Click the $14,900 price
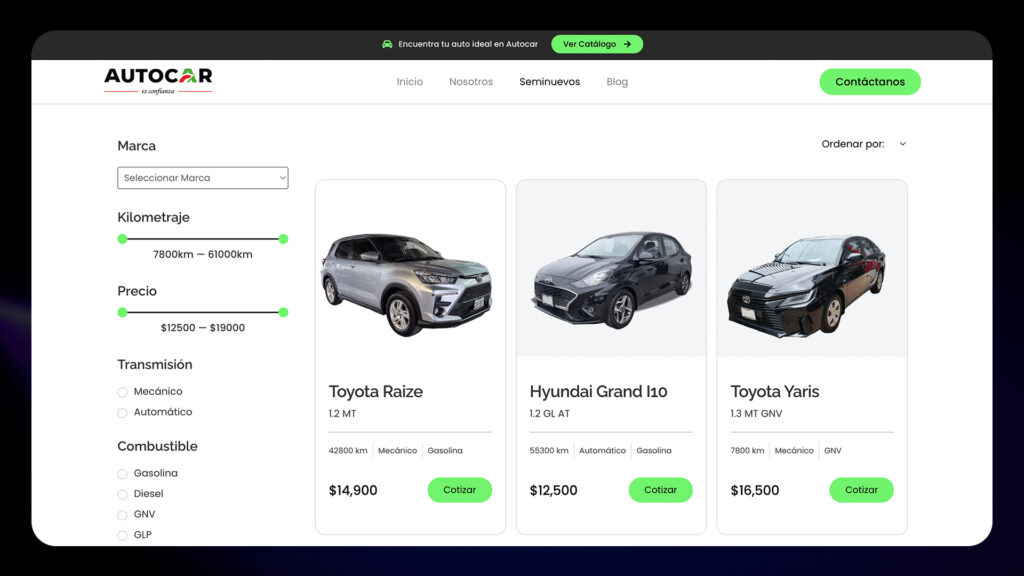The width and height of the screenshot is (1024, 576). click(353, 490)
